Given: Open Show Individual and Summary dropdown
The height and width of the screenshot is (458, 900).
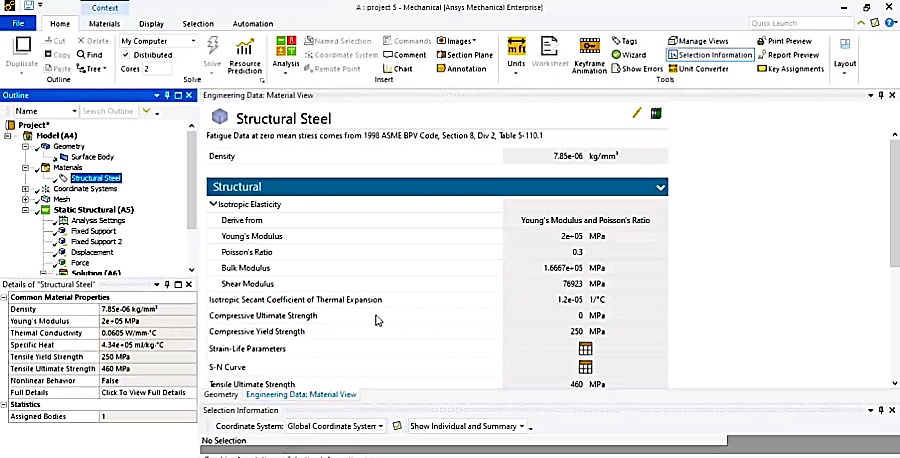Looking at the screenshot, I should (x=467, y=426).
